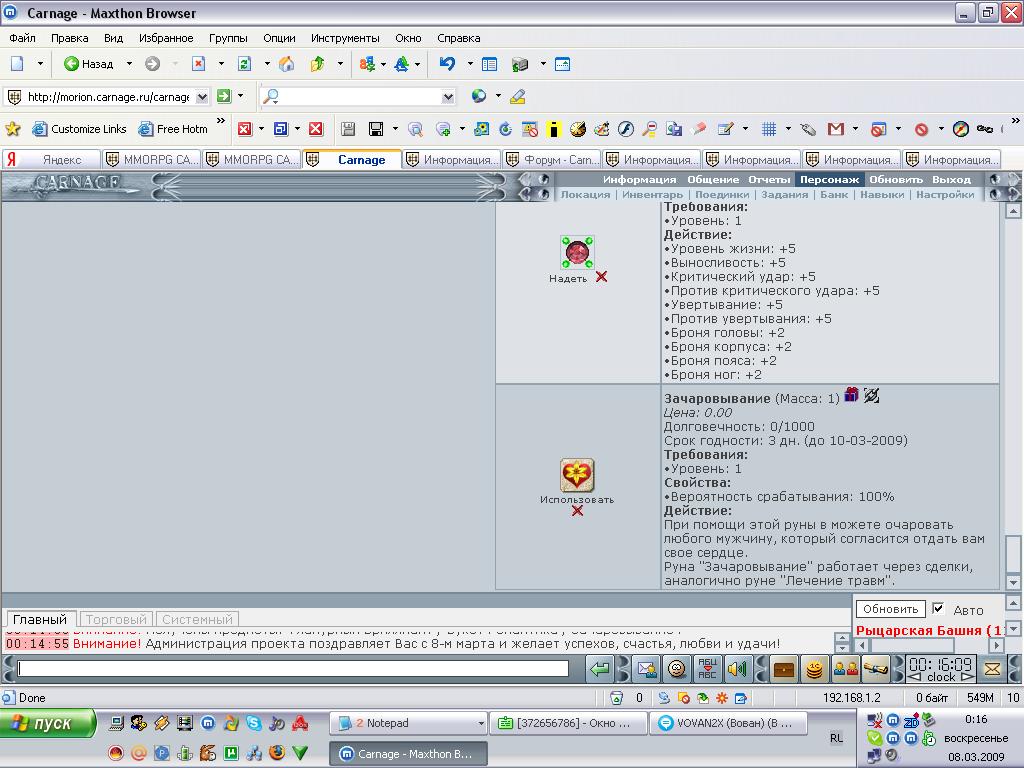Viewport: 1024px width, 768px height.
Task: Delete the ring item with red X
Action: click(601, 277)
